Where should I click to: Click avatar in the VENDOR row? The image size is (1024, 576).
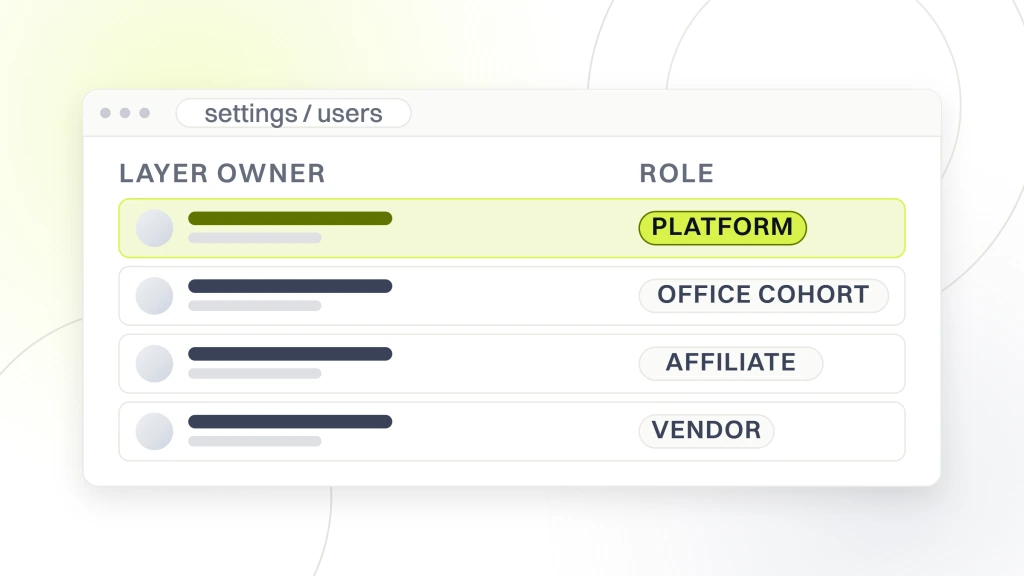coord(154,432)
